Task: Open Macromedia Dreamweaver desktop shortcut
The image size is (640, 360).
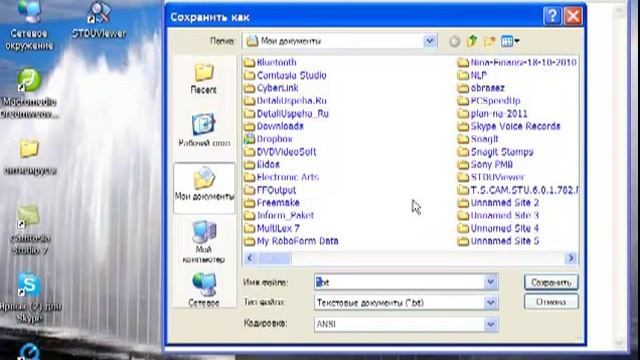Action: (29, 93)
